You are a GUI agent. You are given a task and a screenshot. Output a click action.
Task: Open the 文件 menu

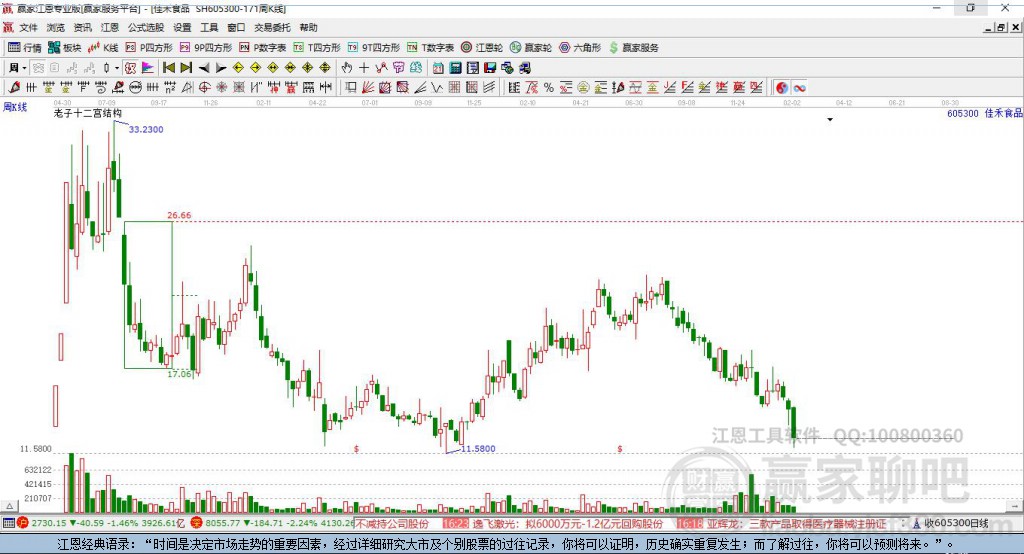[28, 27]
